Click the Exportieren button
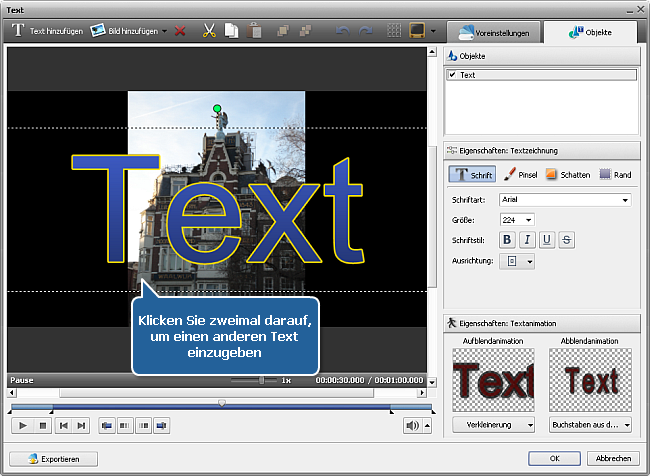 point(56,458)
